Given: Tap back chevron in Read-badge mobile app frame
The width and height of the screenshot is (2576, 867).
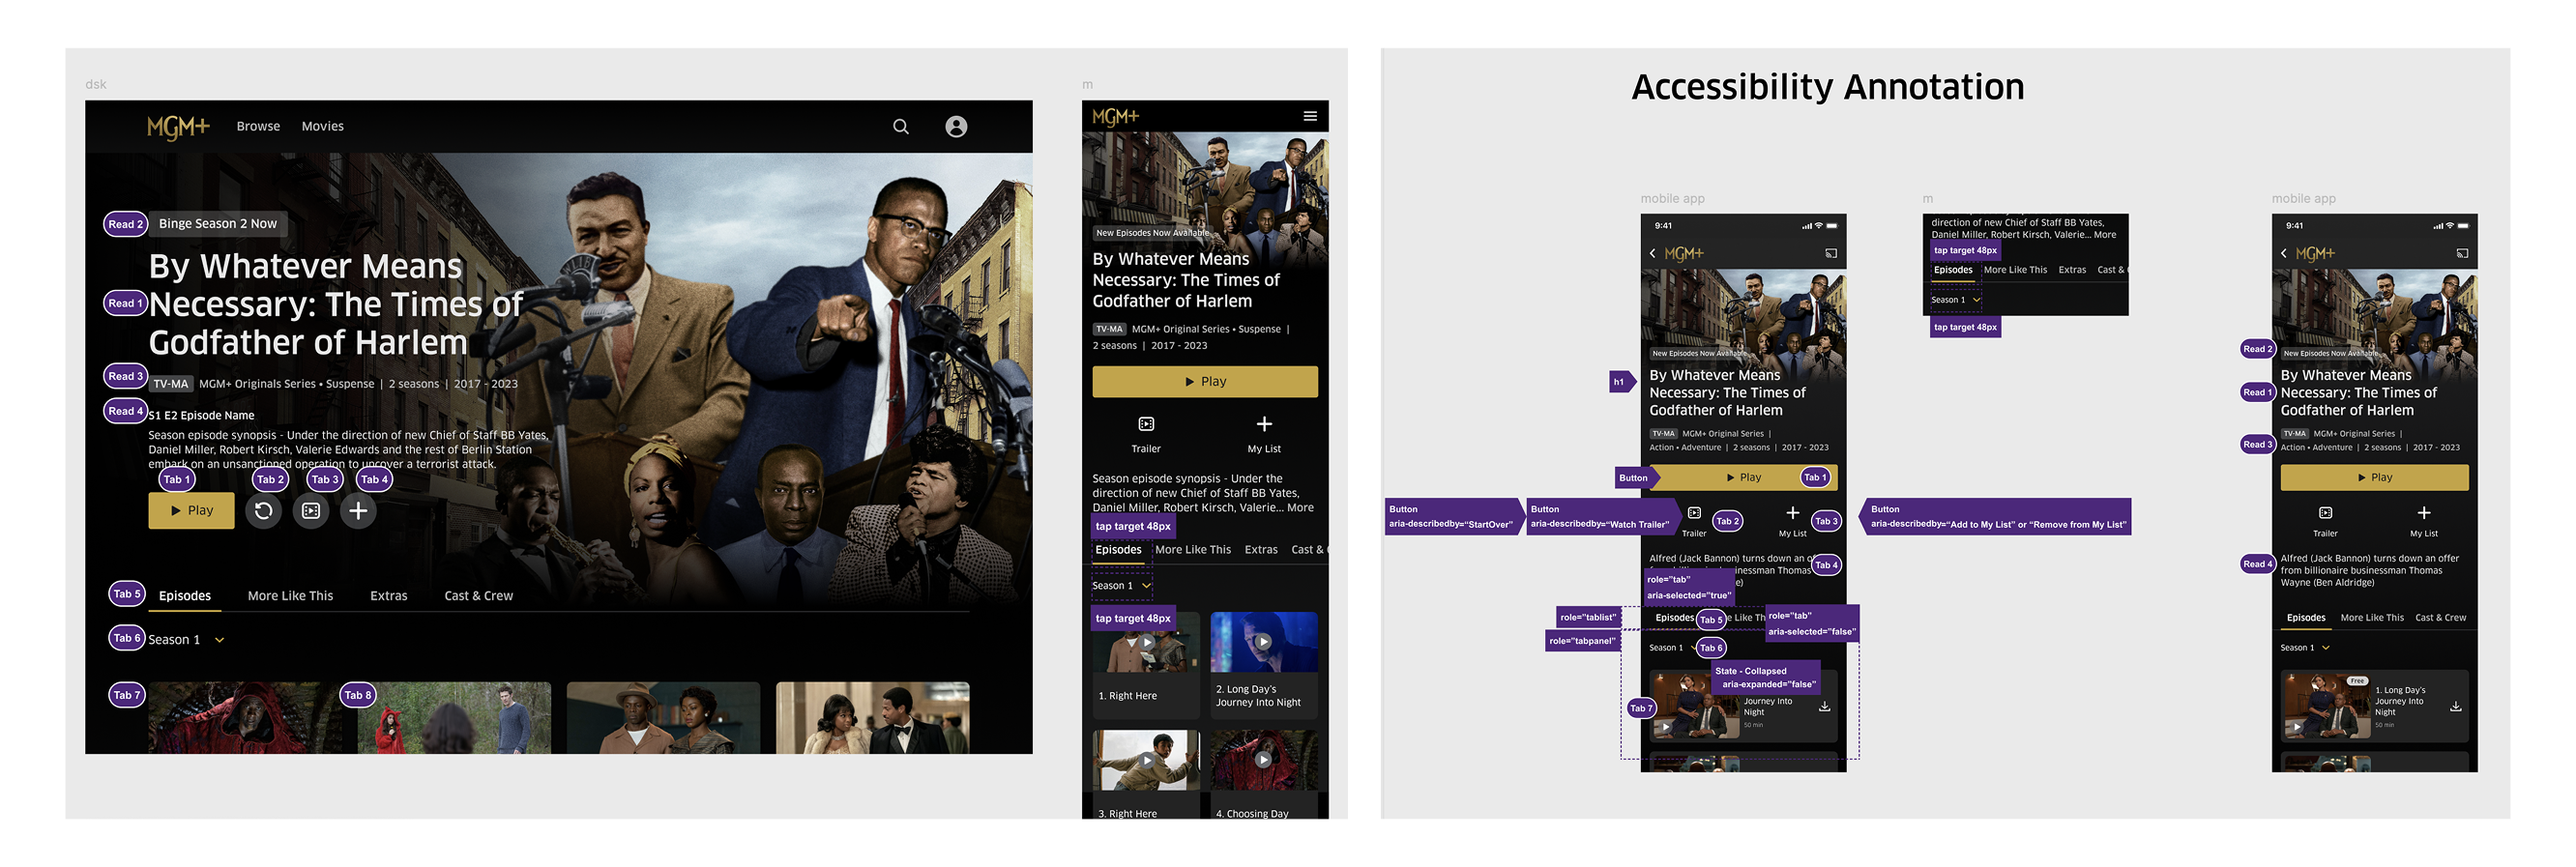Looking at the screenshot, I should click(x=2284, y=254).
